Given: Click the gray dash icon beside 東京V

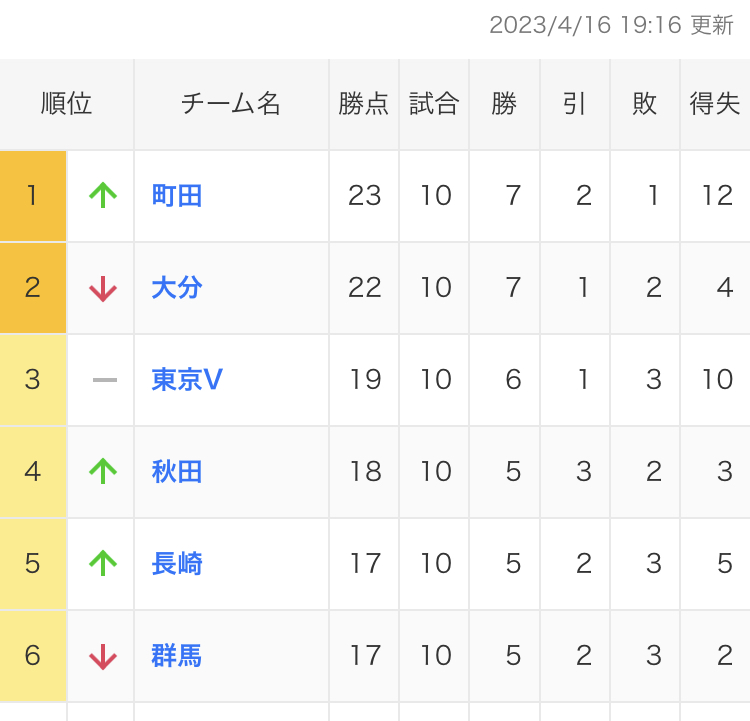Looking at the screenshot, I should click(104, 380).
